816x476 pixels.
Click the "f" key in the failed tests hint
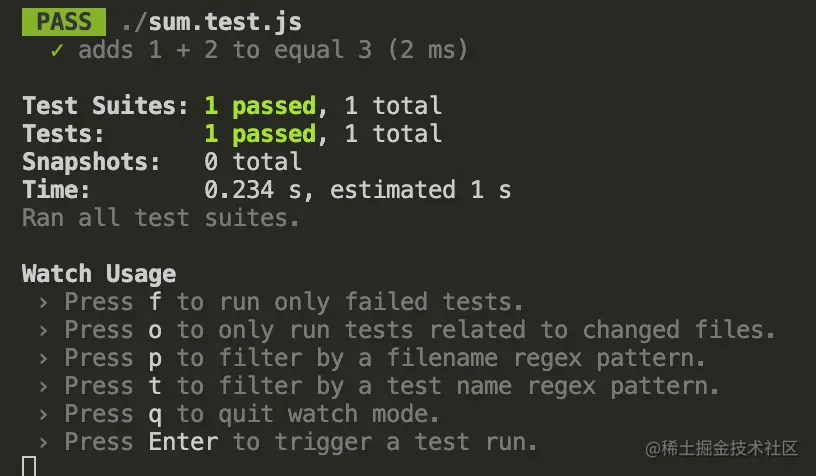154,302
